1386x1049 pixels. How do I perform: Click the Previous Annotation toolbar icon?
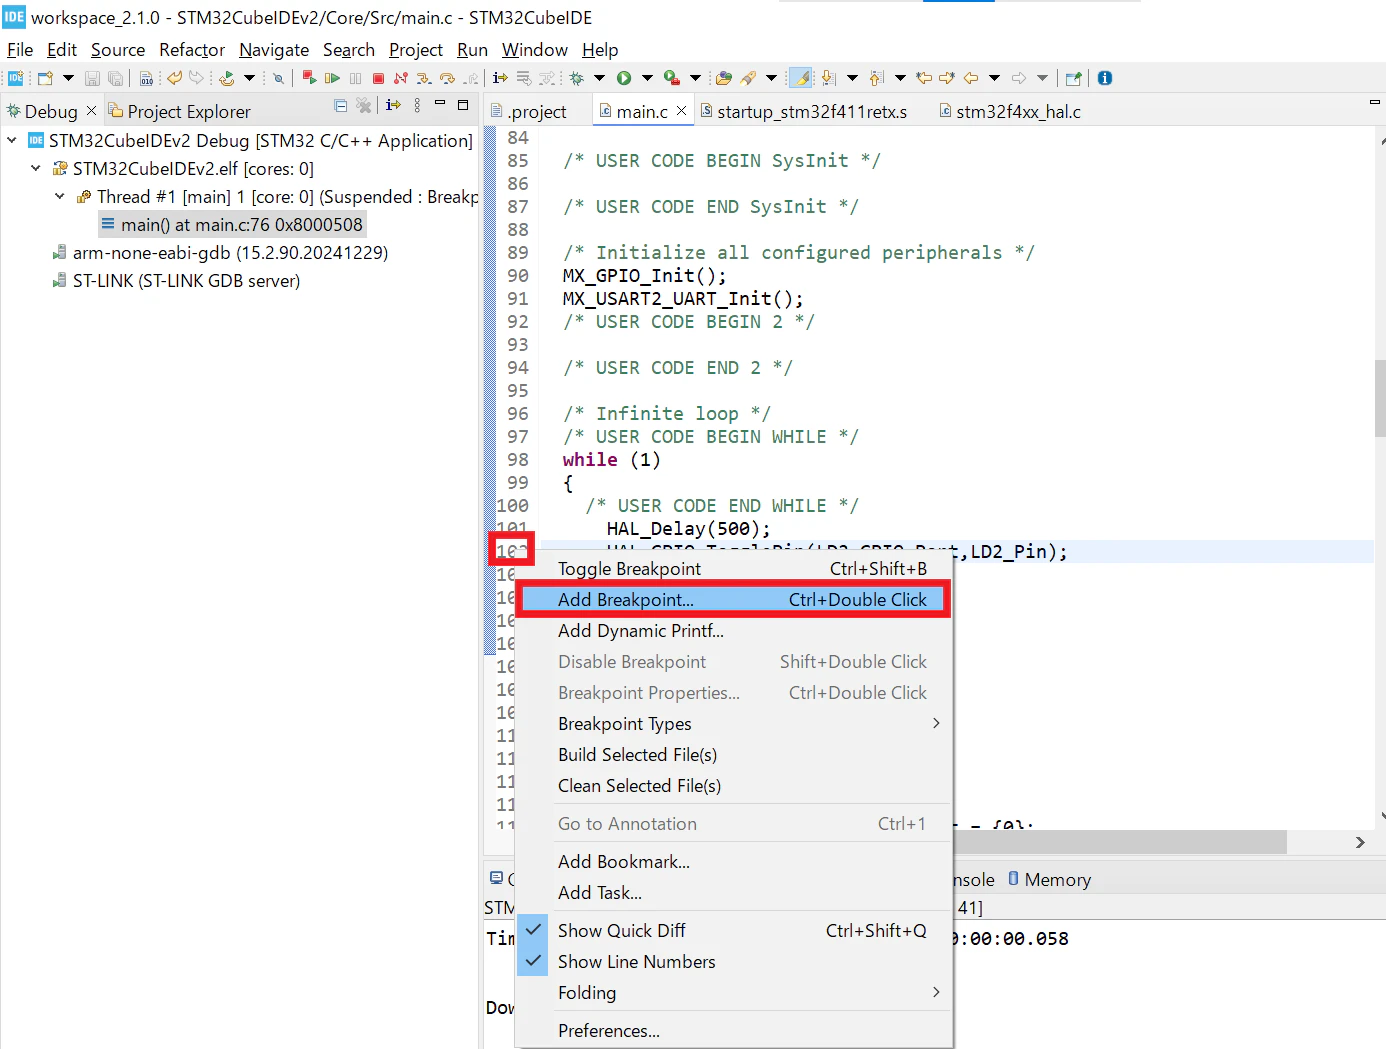pyautogui.click(x=876, y=78)
